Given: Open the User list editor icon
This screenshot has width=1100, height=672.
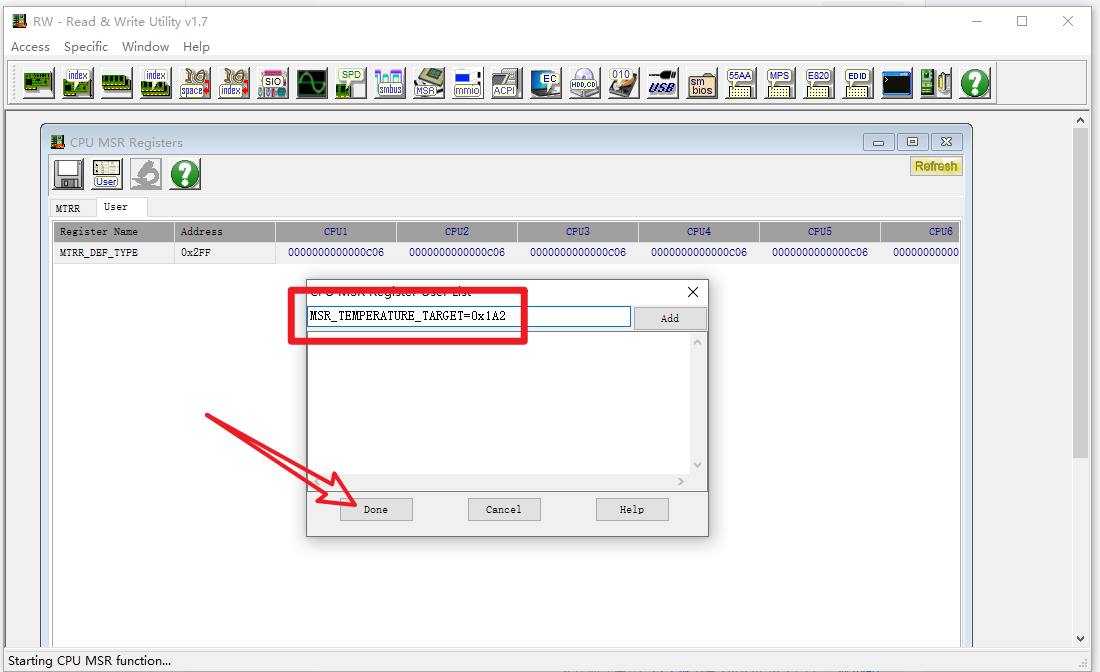Looking at the screenshot, I should (x=106, y=174).
